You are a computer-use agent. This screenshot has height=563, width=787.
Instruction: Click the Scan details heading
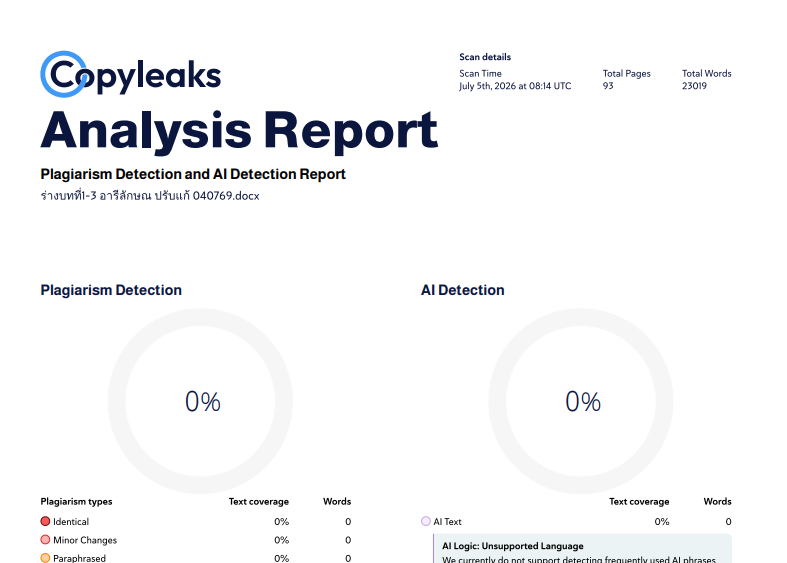click(x=485, y=57)
